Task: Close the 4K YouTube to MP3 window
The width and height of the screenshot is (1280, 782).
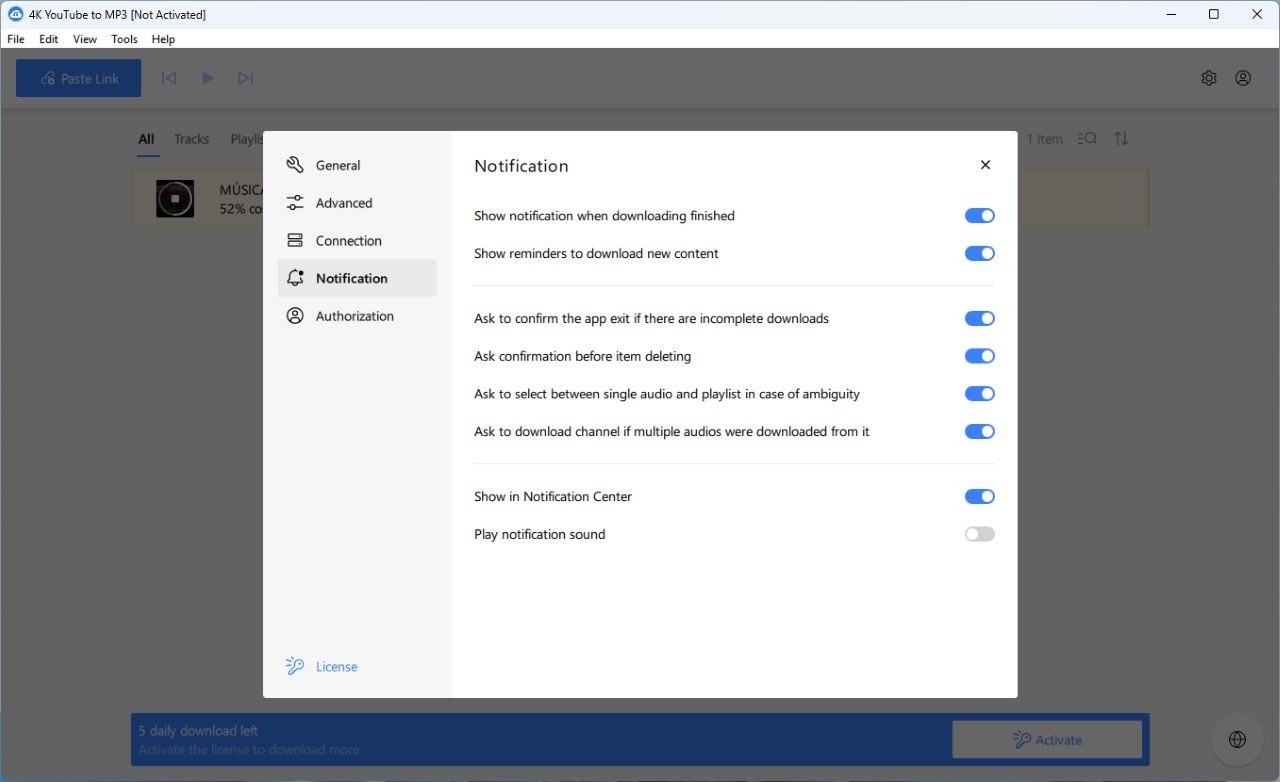Action: click(1258, 14)
